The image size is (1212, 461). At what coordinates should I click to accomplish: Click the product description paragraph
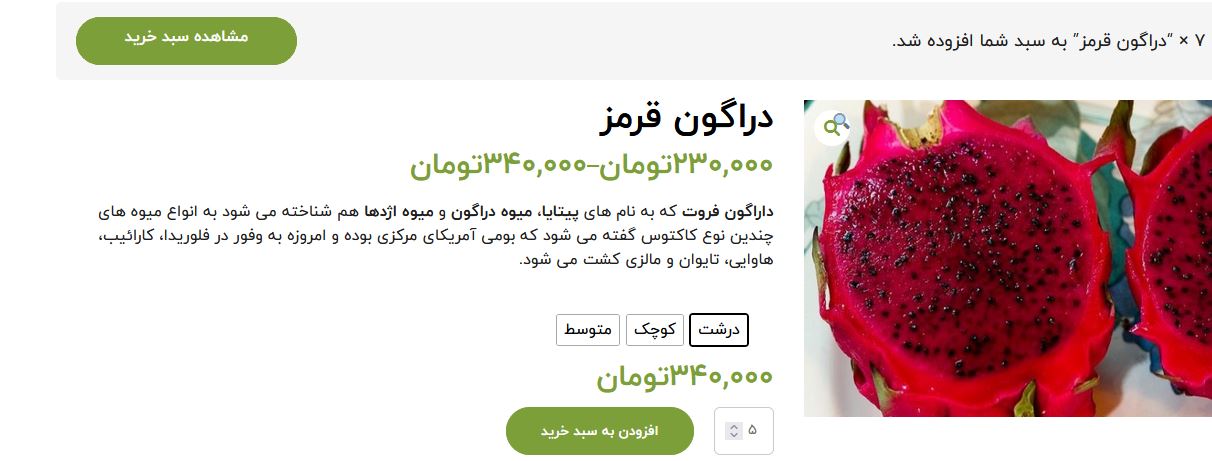tap(435, 236)
